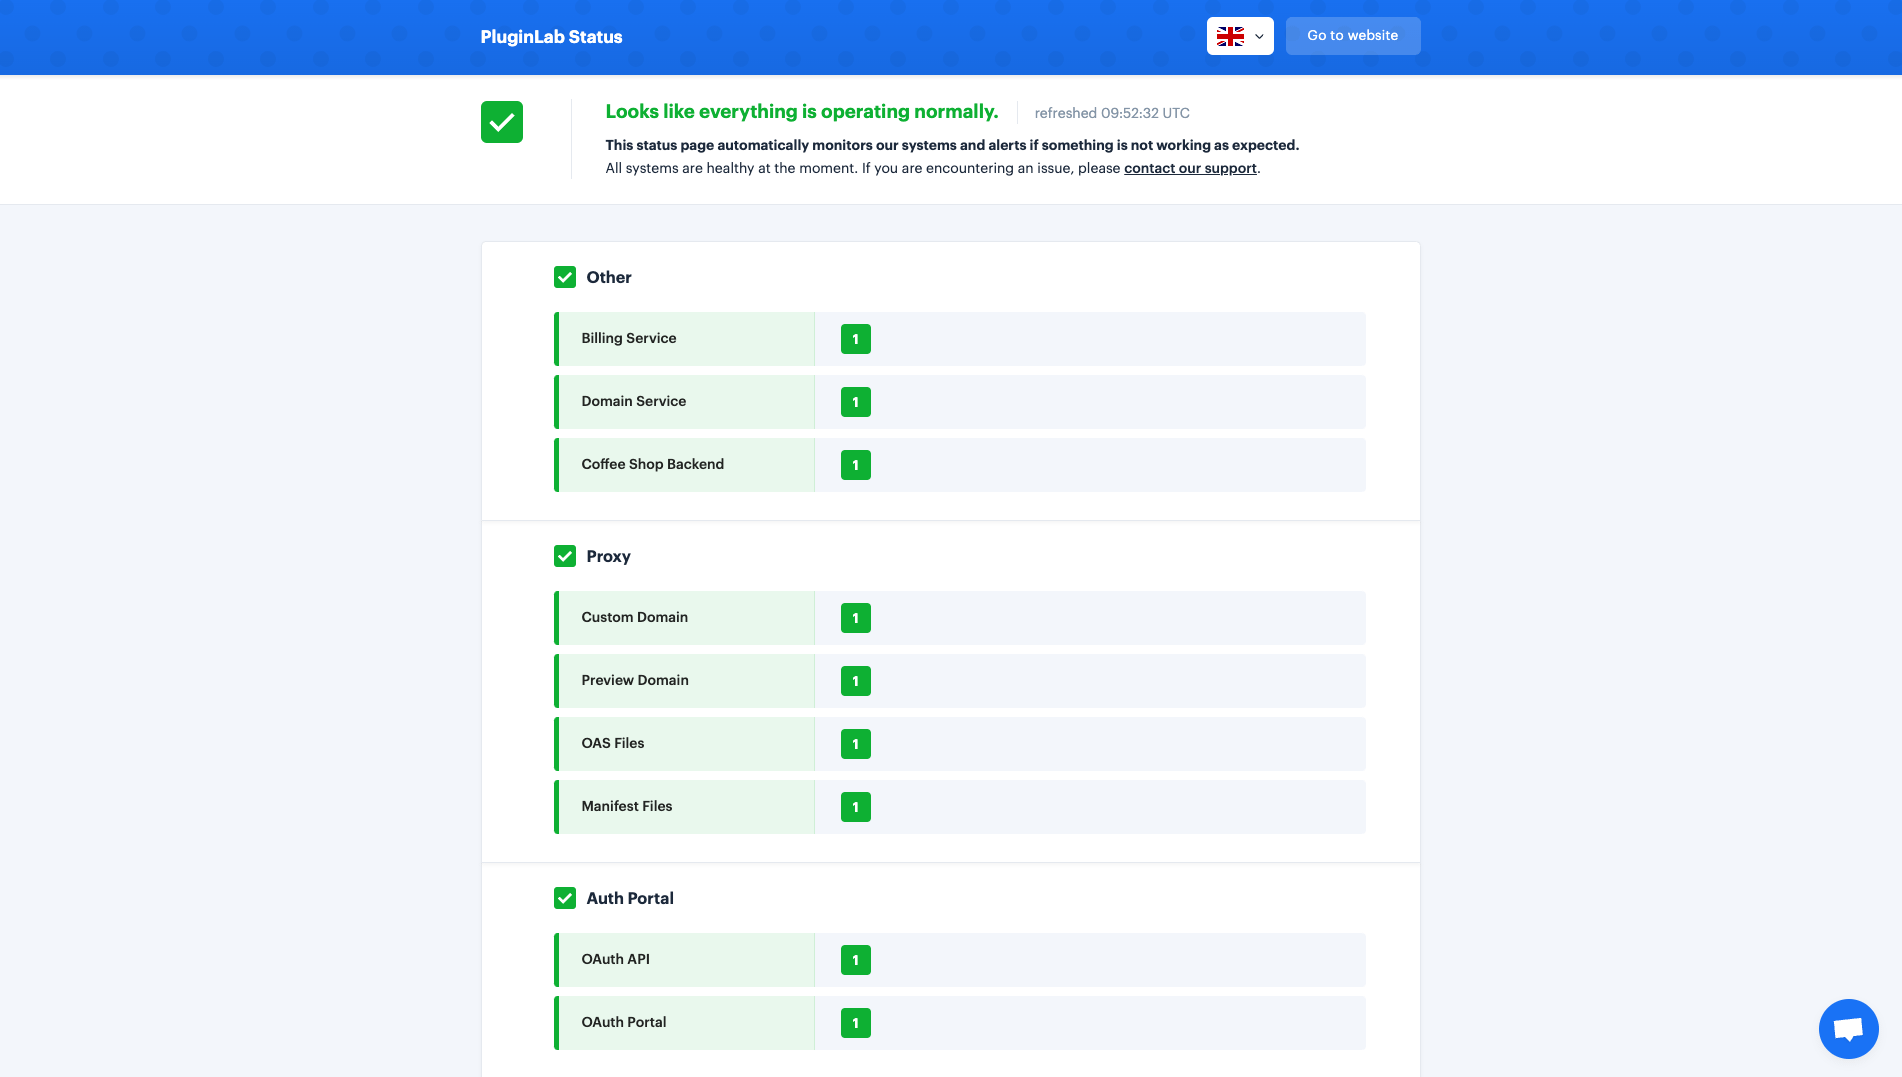The width and height of the screenshot is (1902, 1077).
Task: Click OAuth API status badge
Action: coord(855,960)
